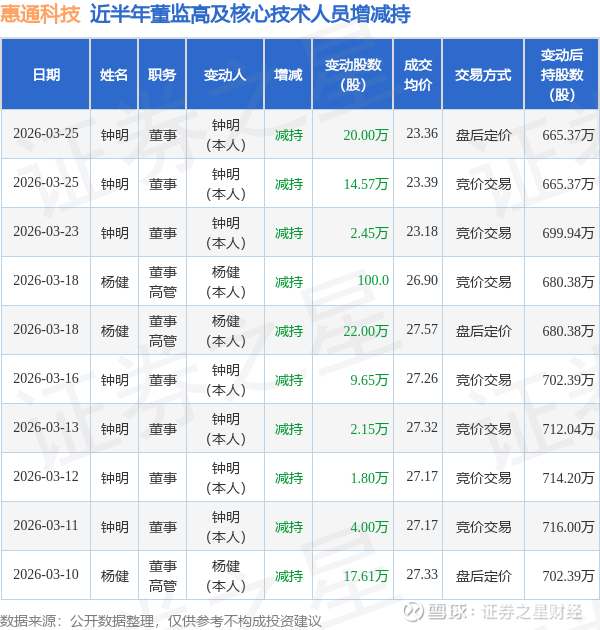Click the 数据来源 disclaimer footer text
This screenshot has height=630, width=600.
pos(161,621)
